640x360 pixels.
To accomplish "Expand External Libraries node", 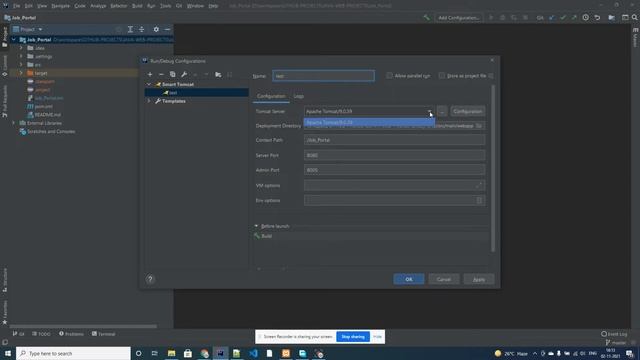I will (x=14, y=123).
